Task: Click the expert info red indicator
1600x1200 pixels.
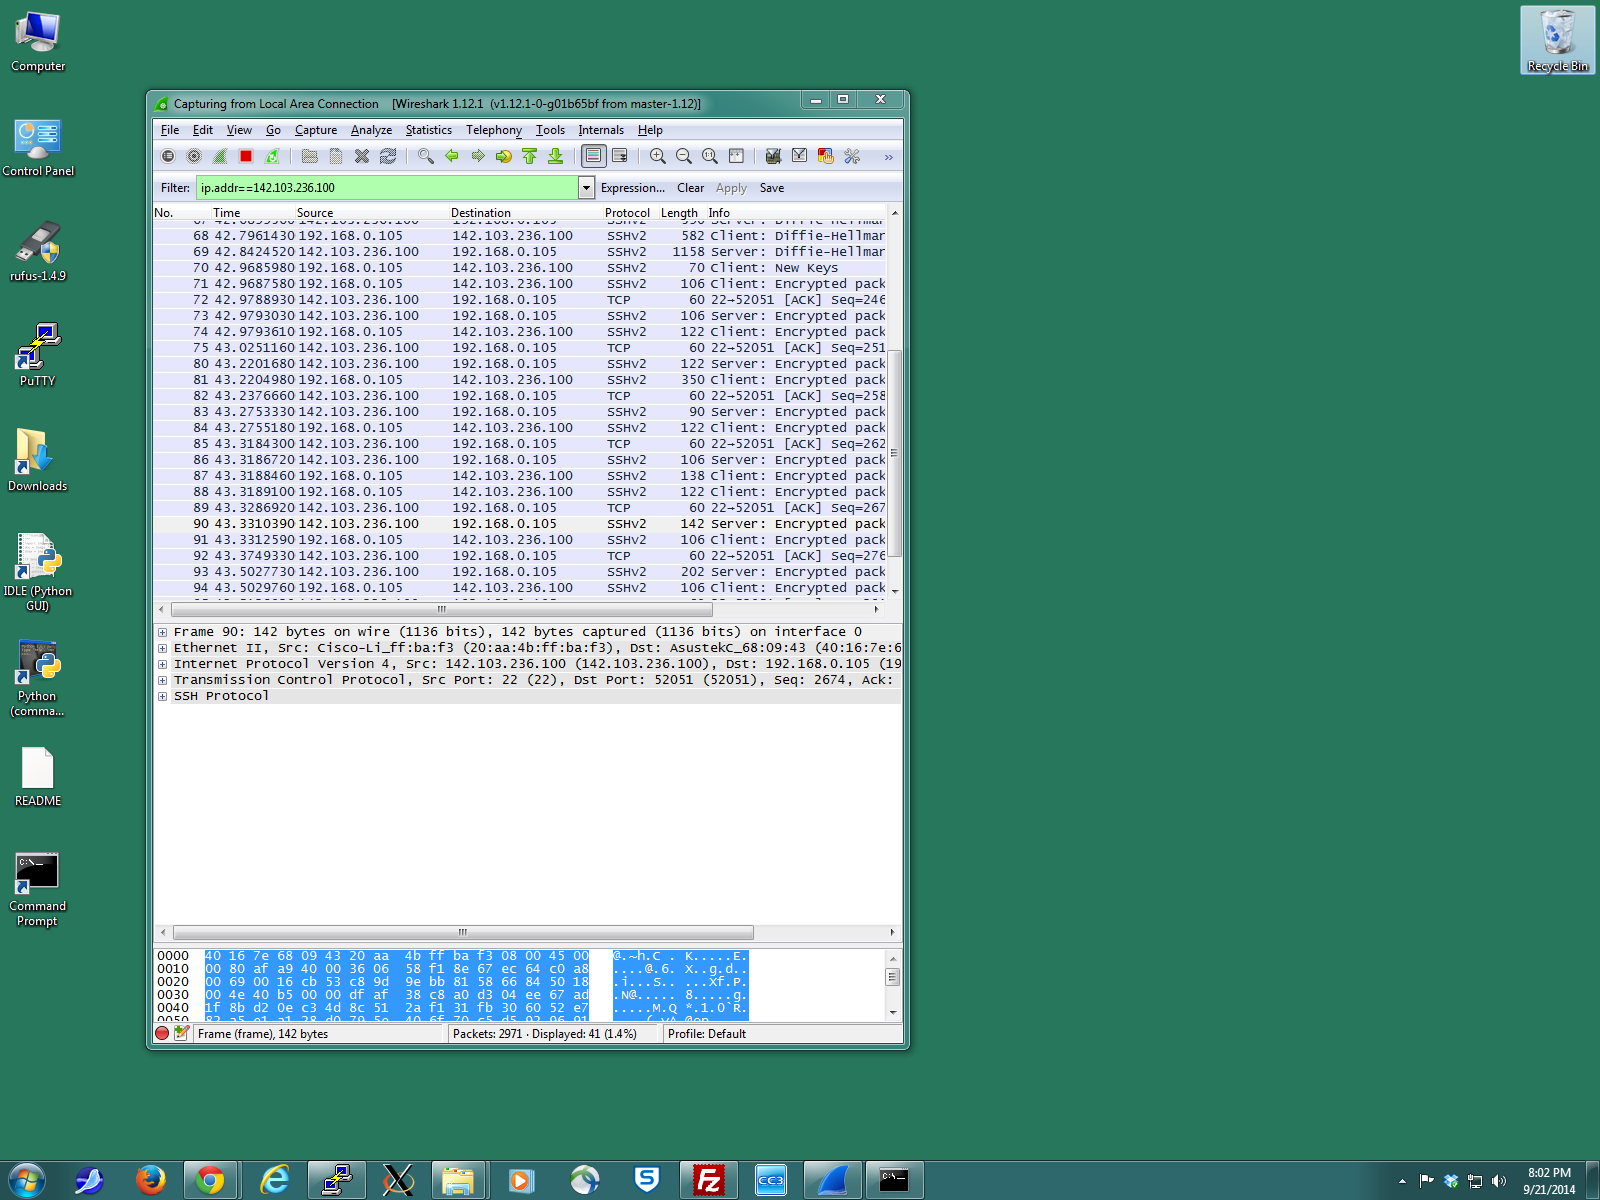Action: (162, 1034)
